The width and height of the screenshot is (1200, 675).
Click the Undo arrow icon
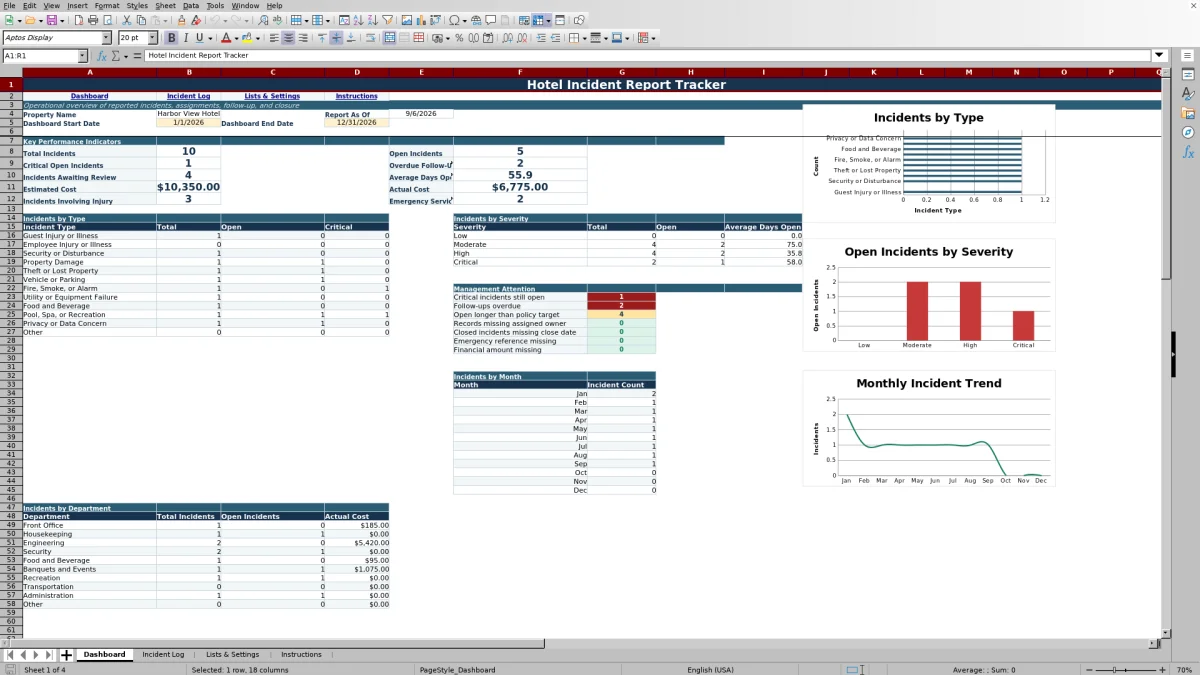214,20
